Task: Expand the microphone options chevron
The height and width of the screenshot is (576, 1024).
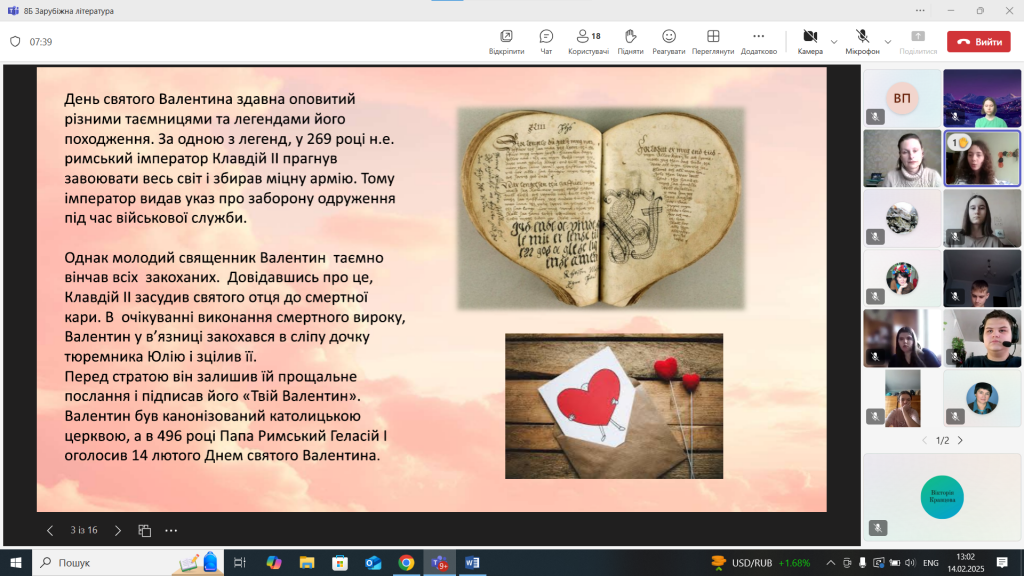Action: tap(888, 41)
